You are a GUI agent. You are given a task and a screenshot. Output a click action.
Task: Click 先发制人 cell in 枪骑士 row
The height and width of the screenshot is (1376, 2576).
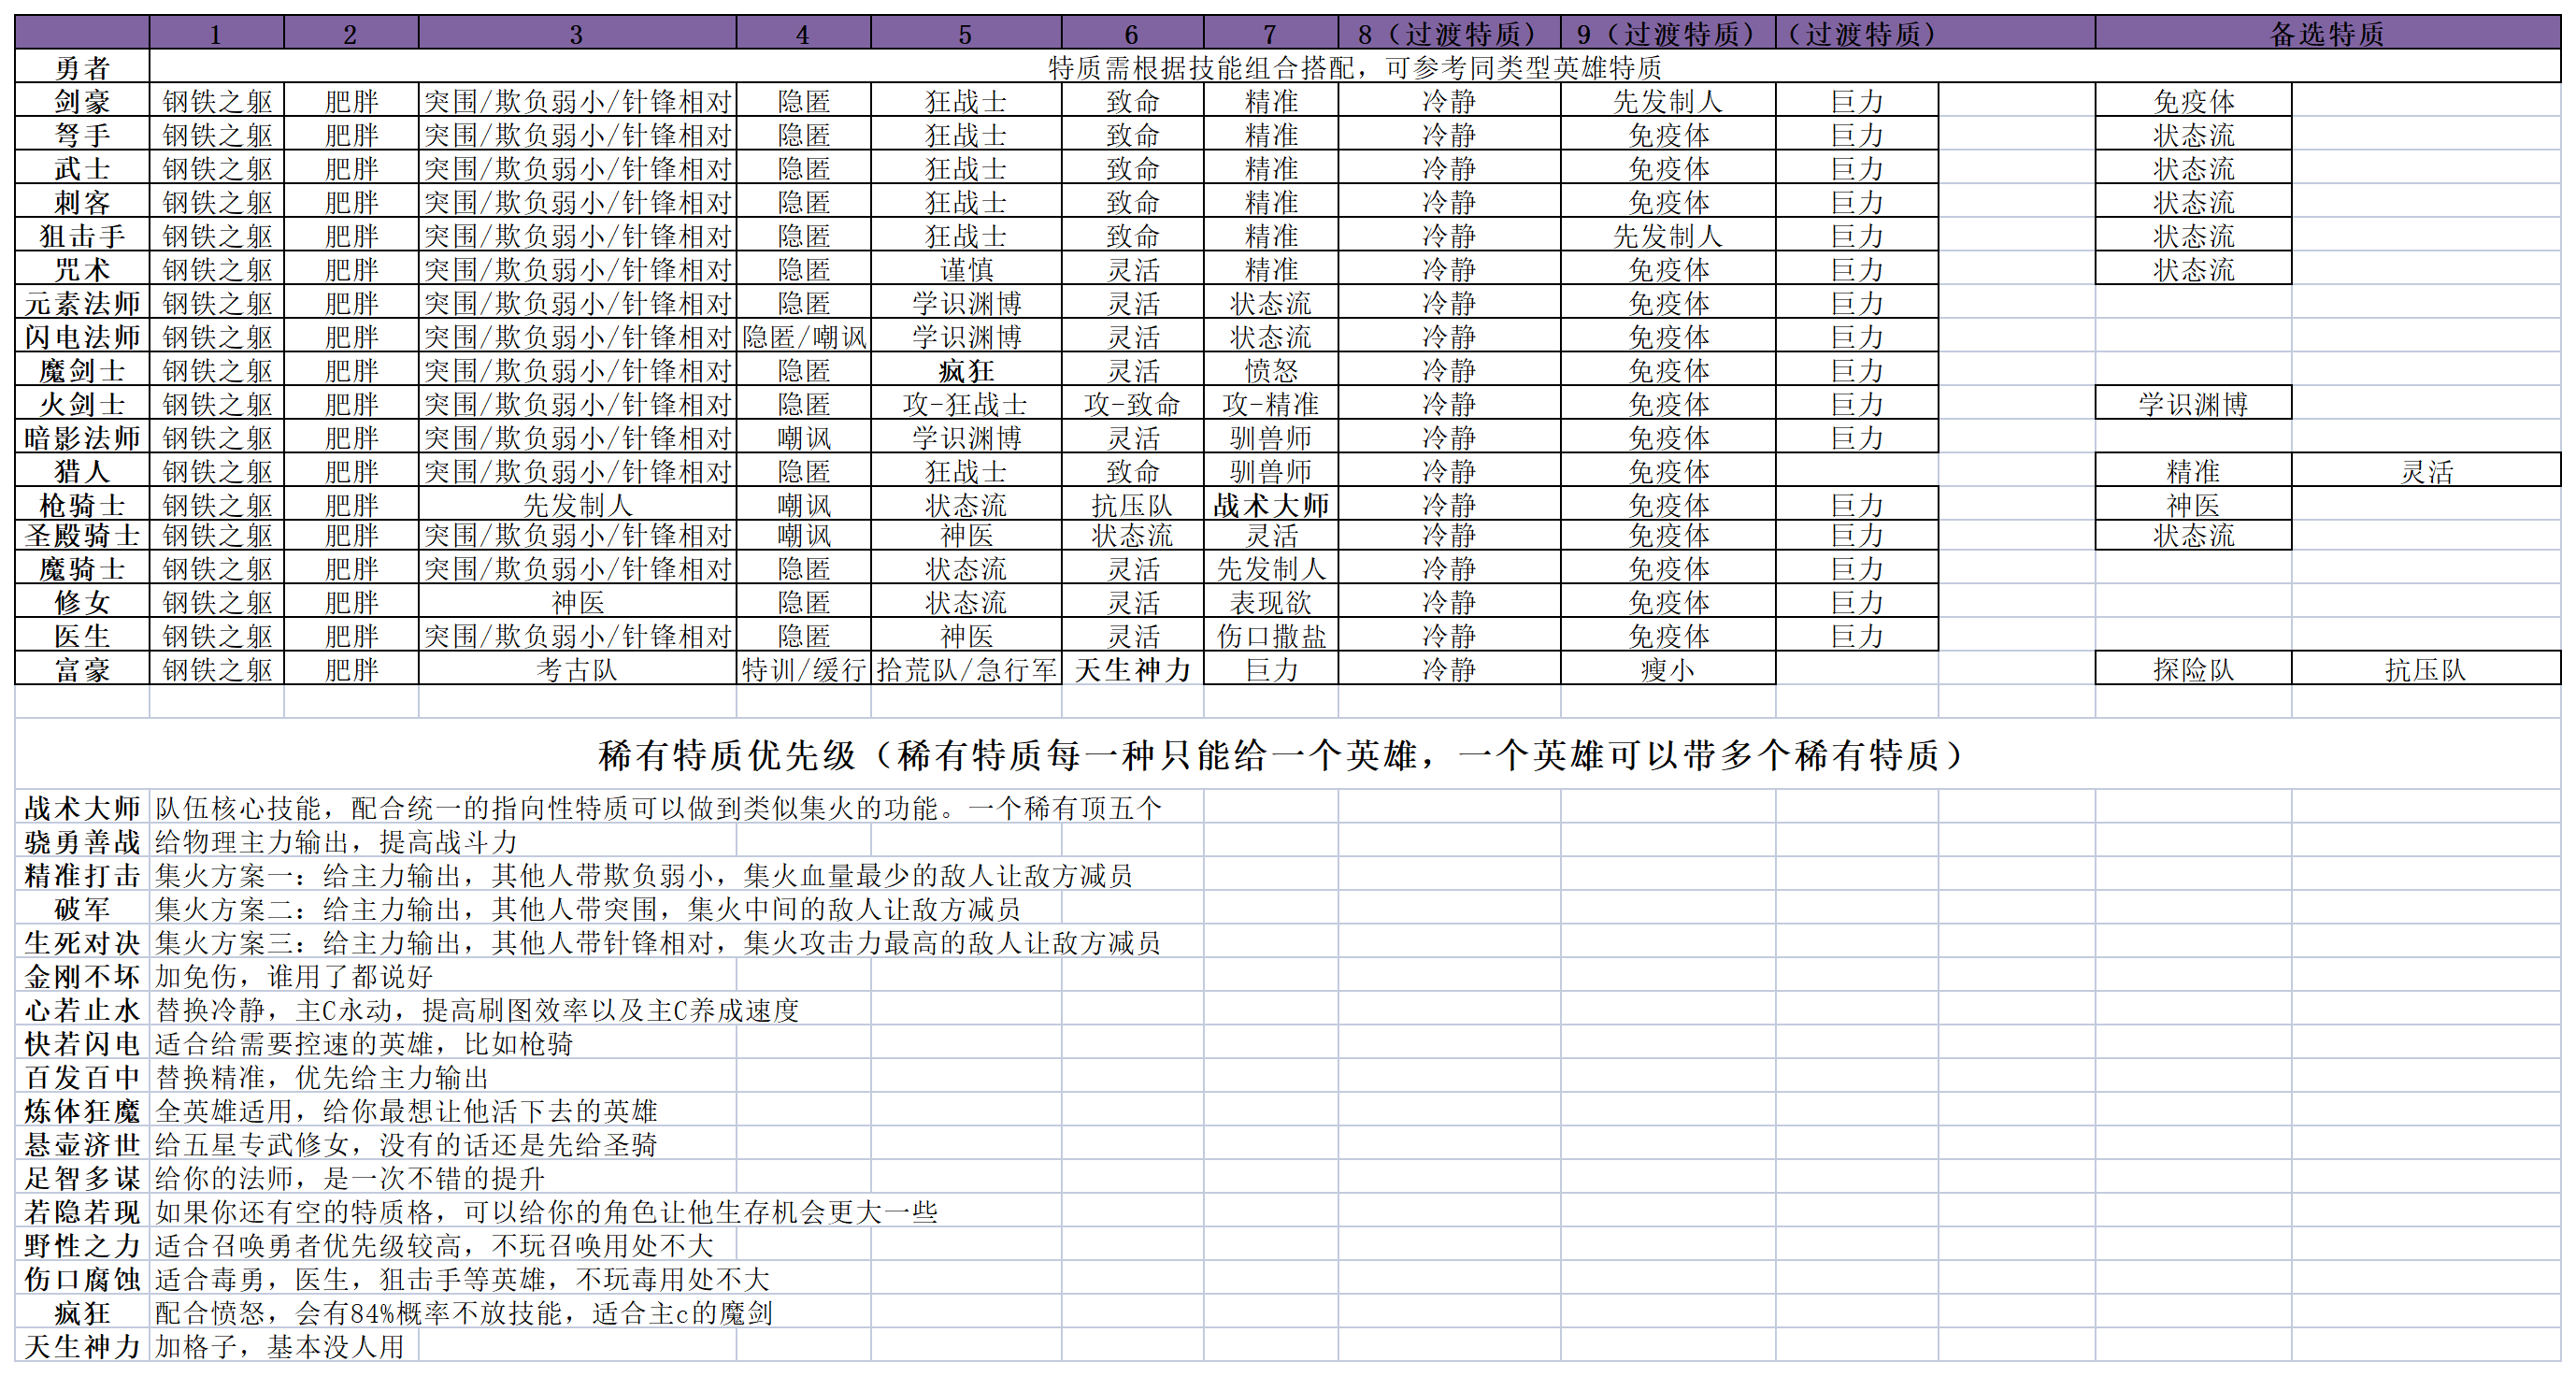pyautogui.click(x=577, y=504)
